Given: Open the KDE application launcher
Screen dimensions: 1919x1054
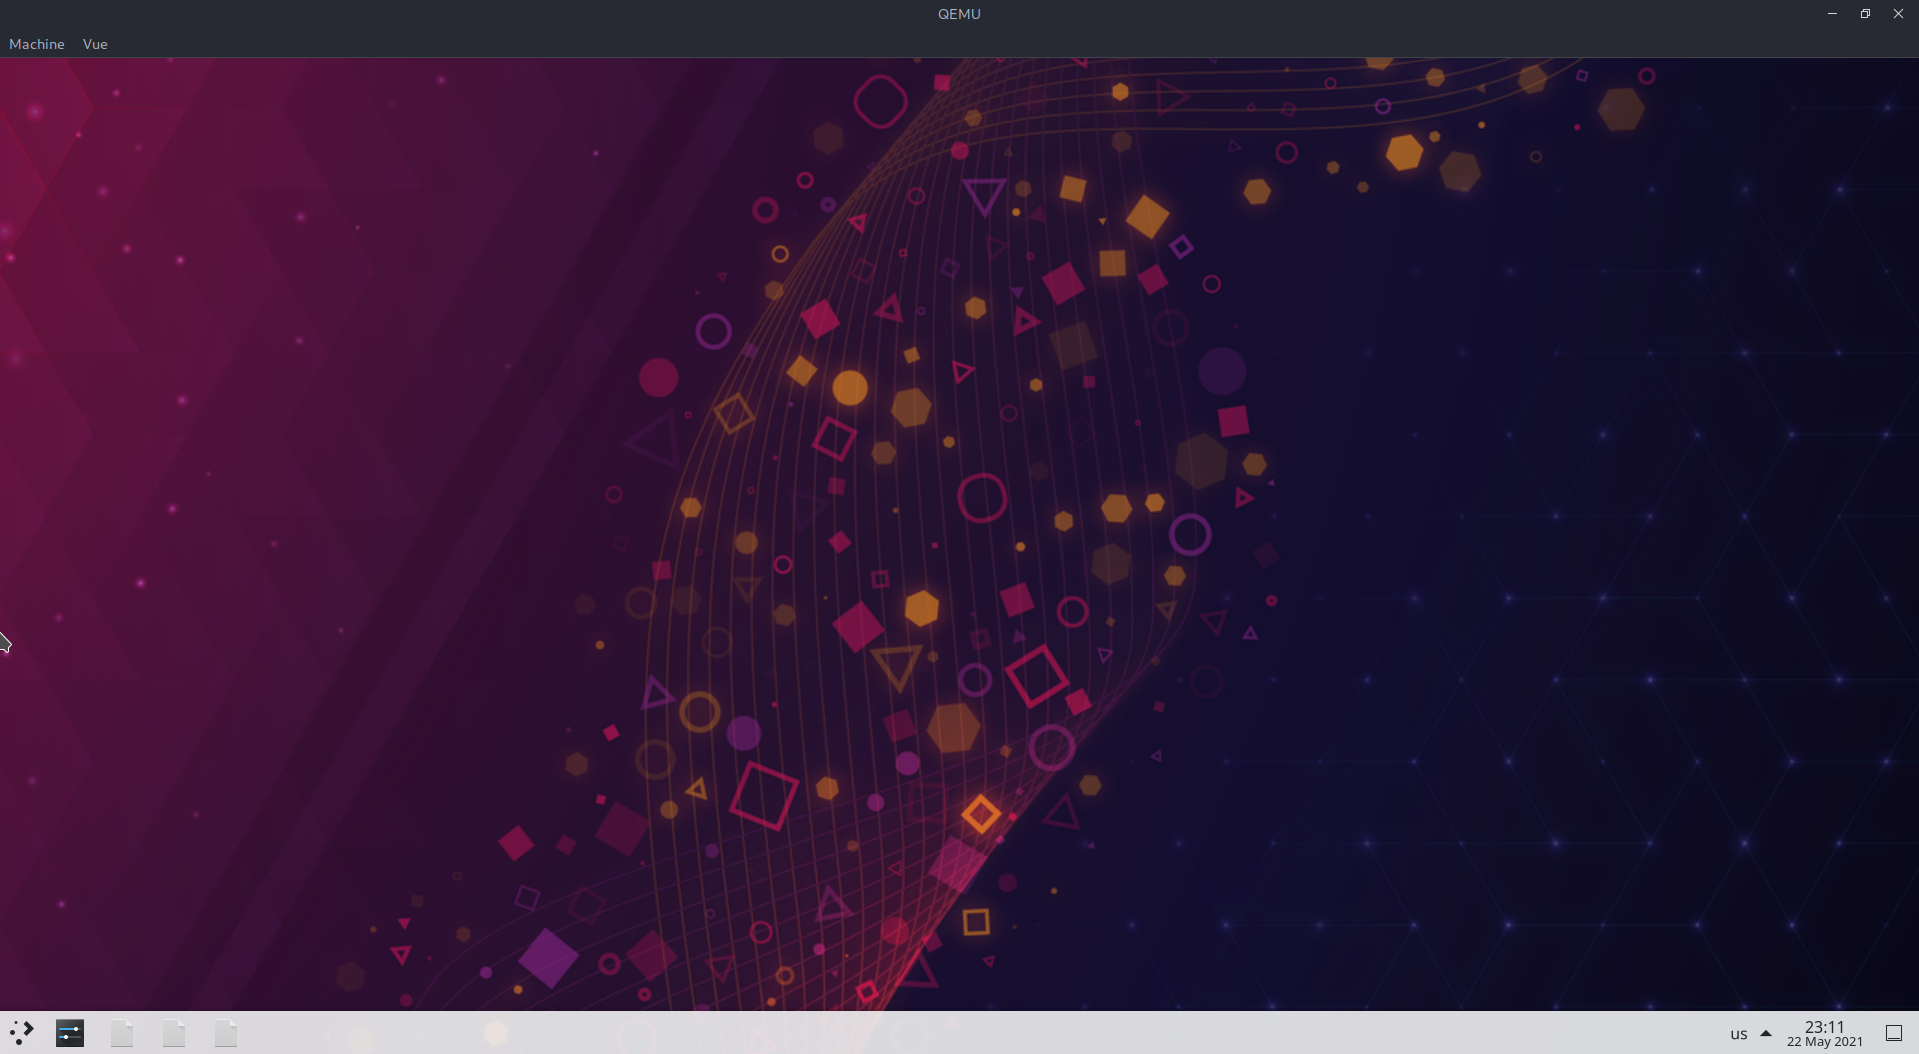Looking at the screenshot, I should coord(22,1033).
